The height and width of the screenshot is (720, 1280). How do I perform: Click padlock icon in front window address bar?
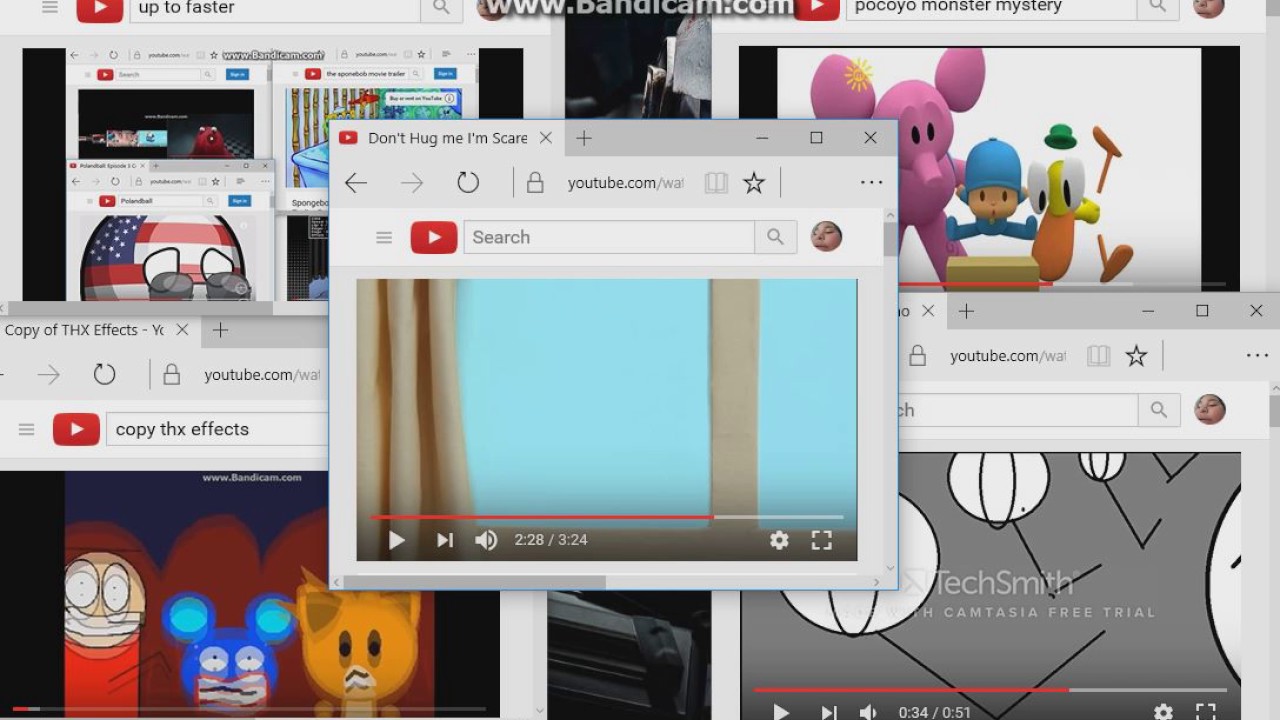coord(535,182)
